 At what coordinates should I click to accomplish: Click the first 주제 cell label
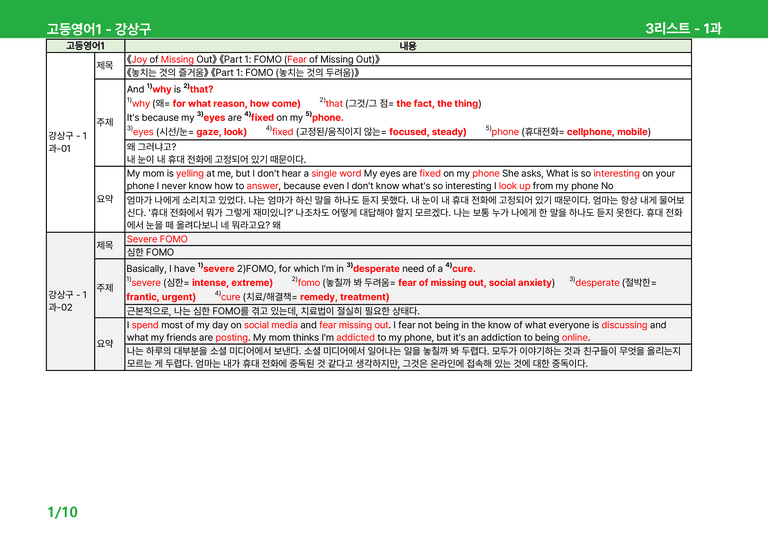[x=105, y=122]
